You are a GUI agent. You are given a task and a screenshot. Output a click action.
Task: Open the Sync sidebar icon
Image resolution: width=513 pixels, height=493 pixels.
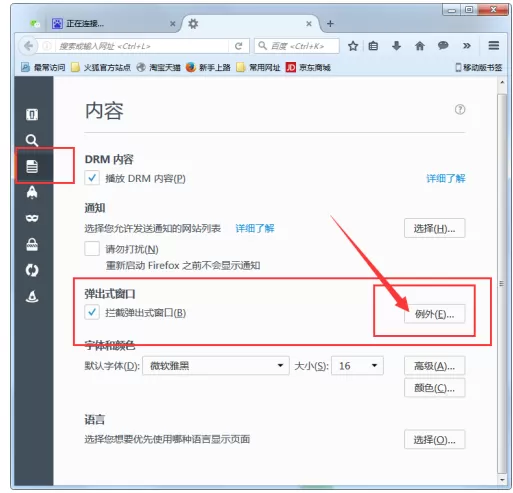click(32, 270)
